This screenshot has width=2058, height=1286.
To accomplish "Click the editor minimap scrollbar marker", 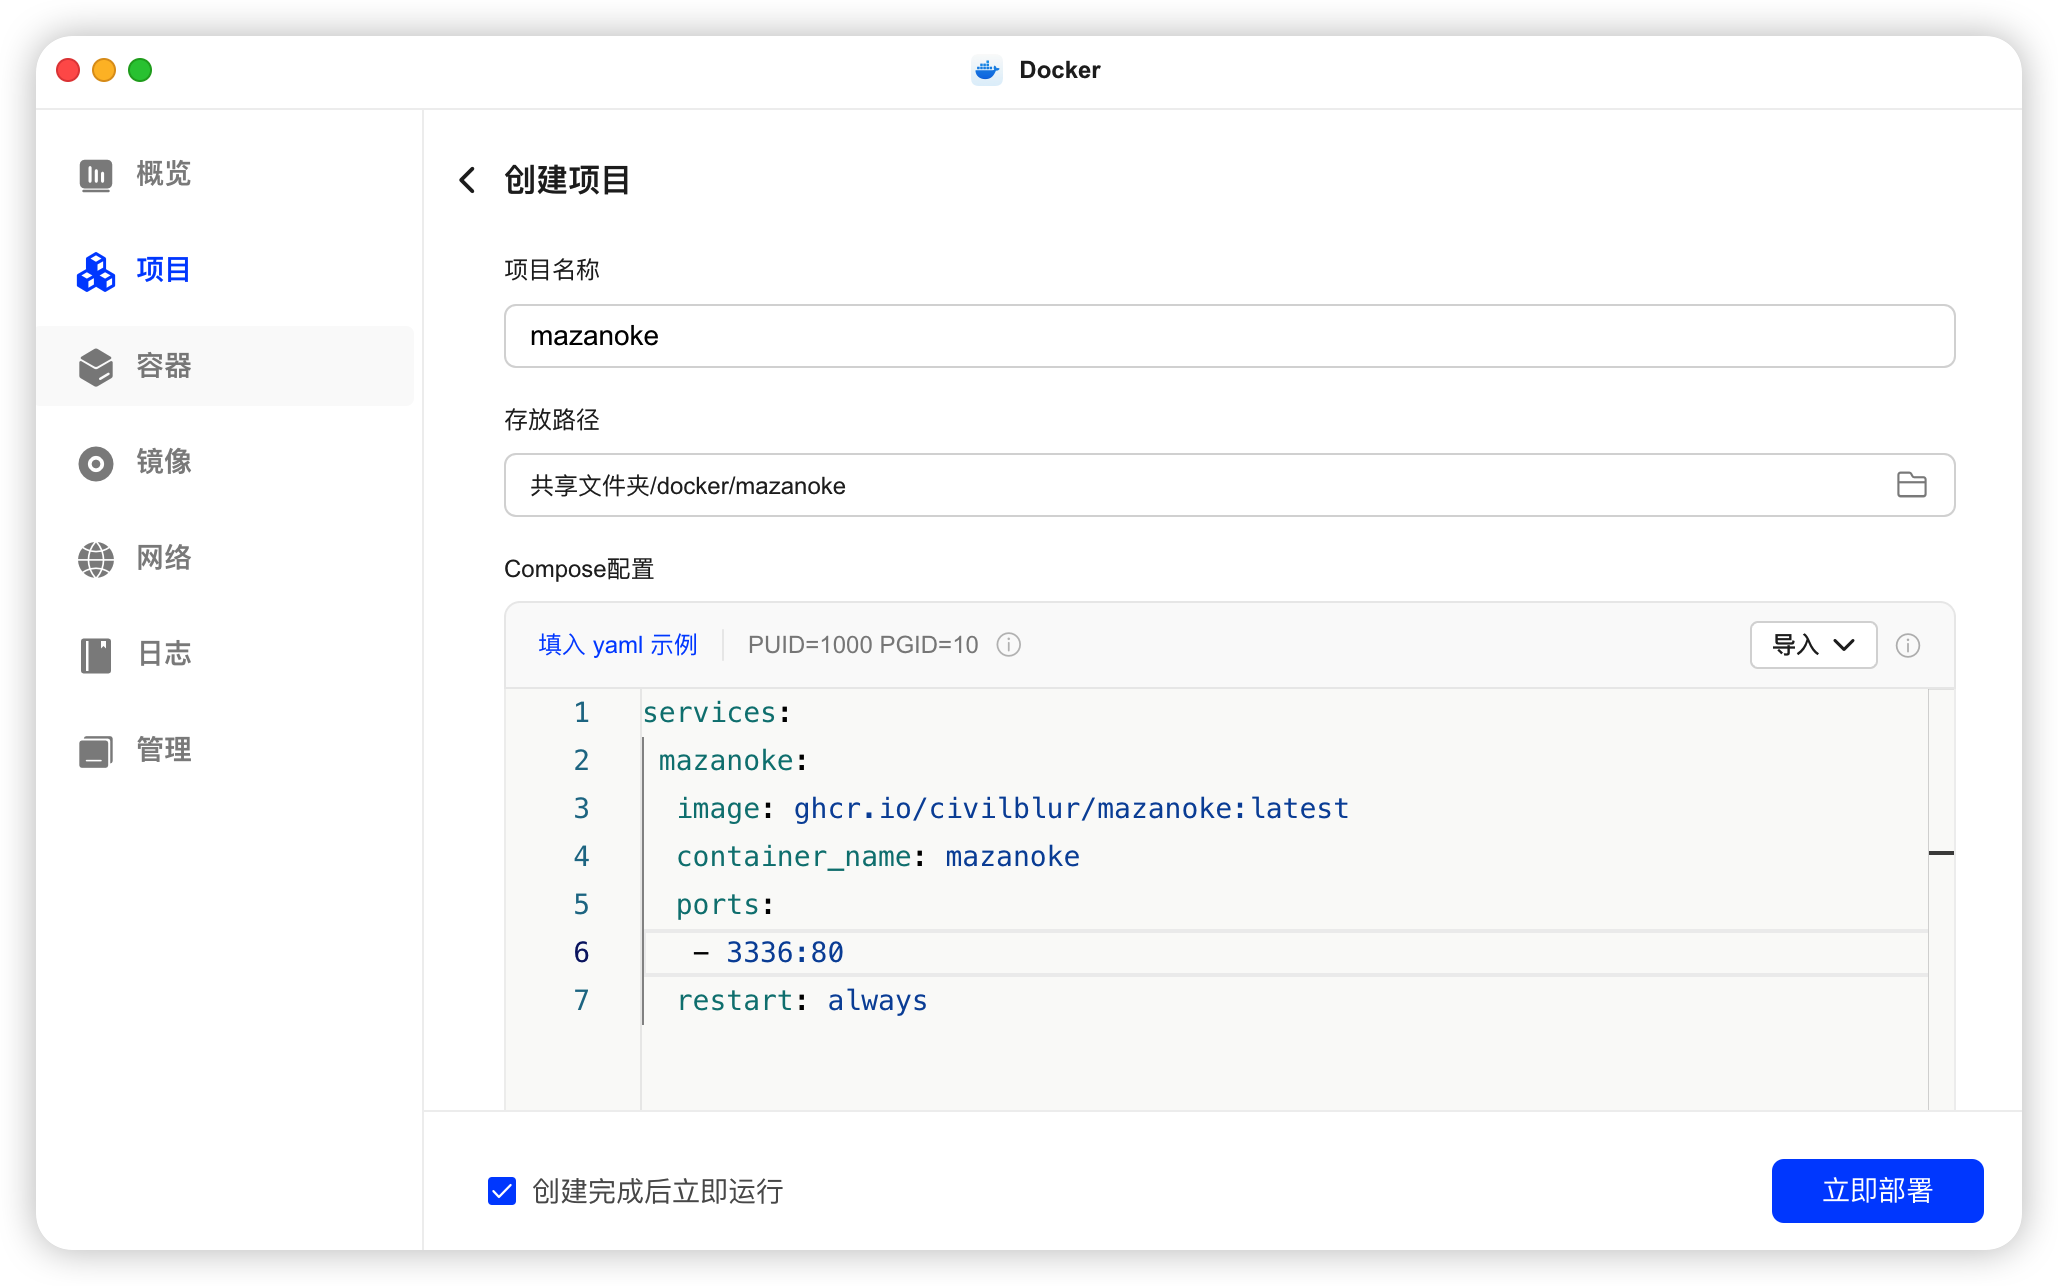I will point(1940,853).
